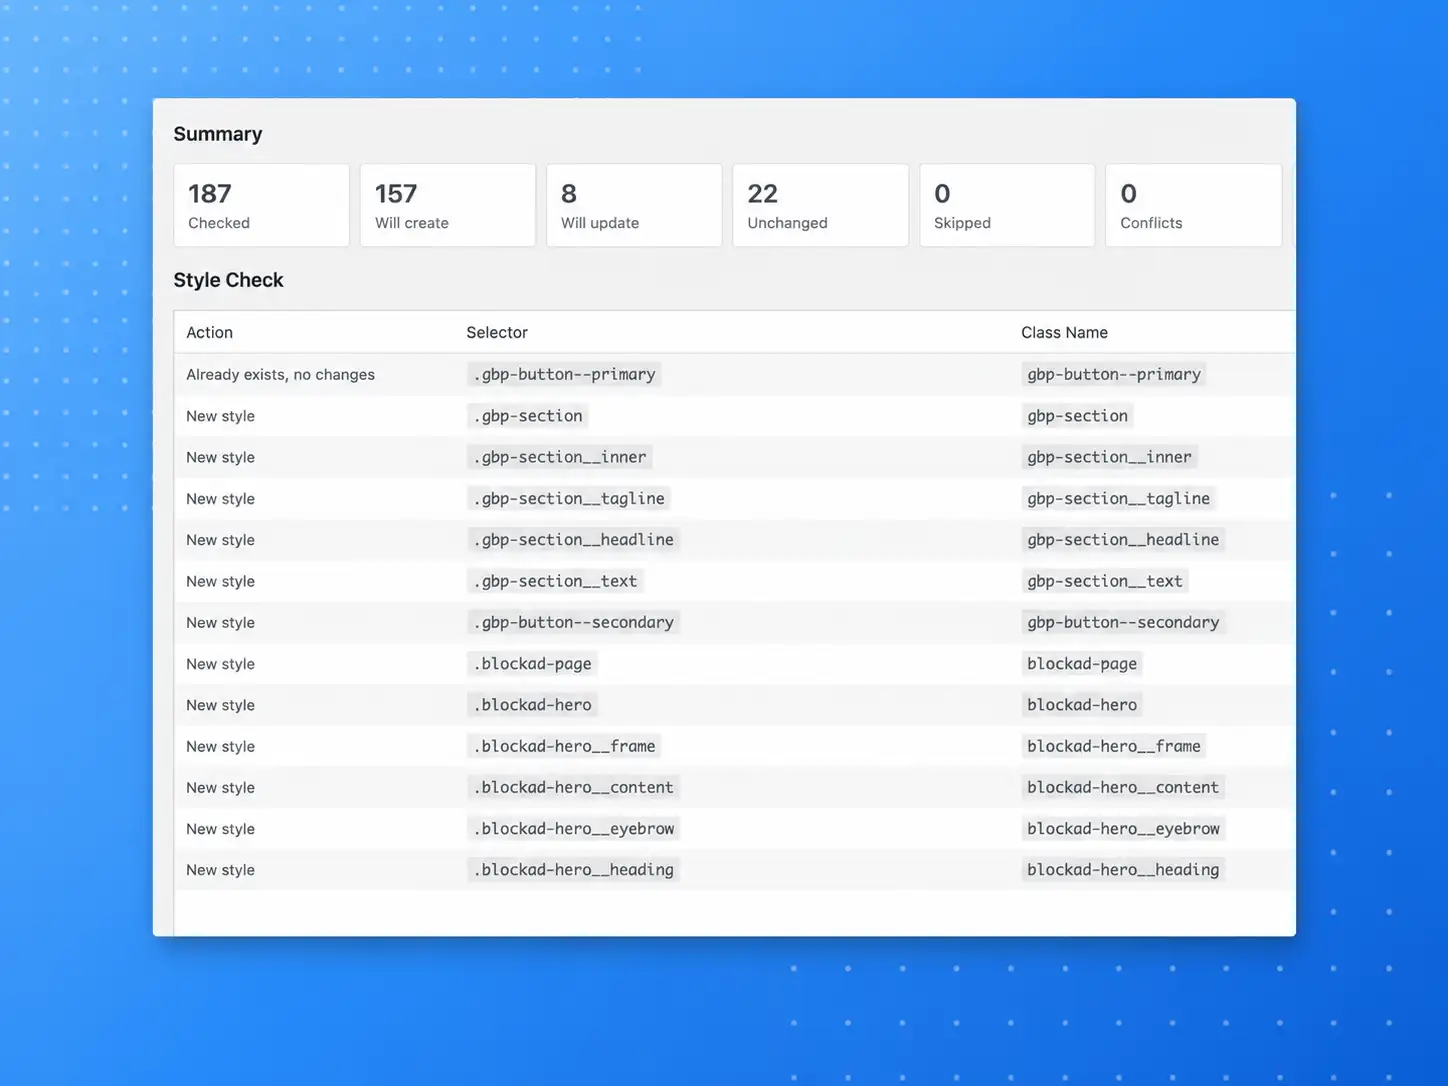Click the .blockad-hero__eyebrow selector

pyautogui.click(x=574, y=829)
